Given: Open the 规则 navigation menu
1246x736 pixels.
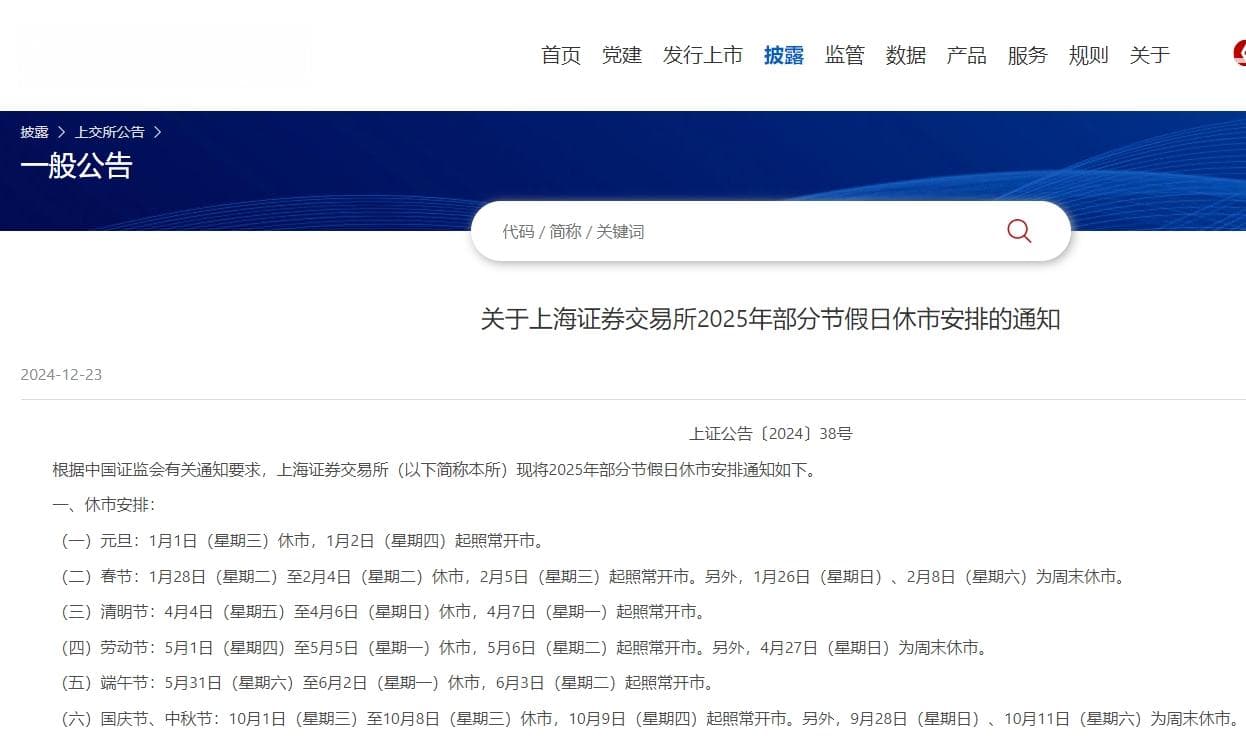Looking at the screenshot, I should [x=1089, y=55].
